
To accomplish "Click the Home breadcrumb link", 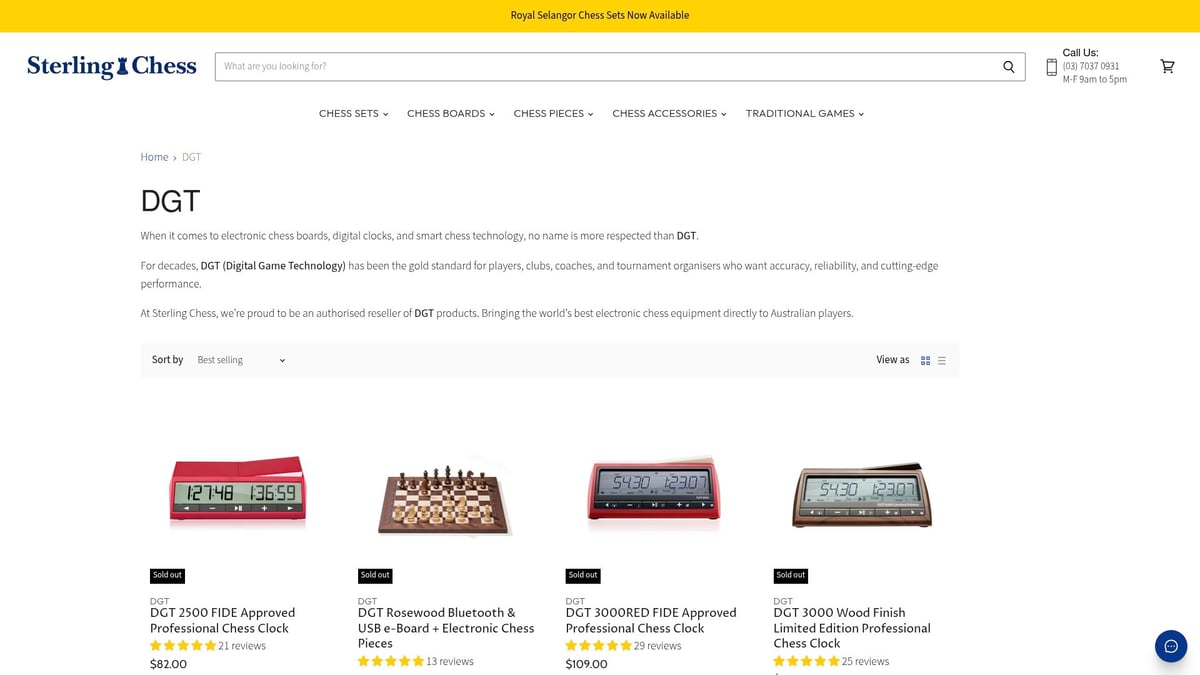I will pos(154,157).
